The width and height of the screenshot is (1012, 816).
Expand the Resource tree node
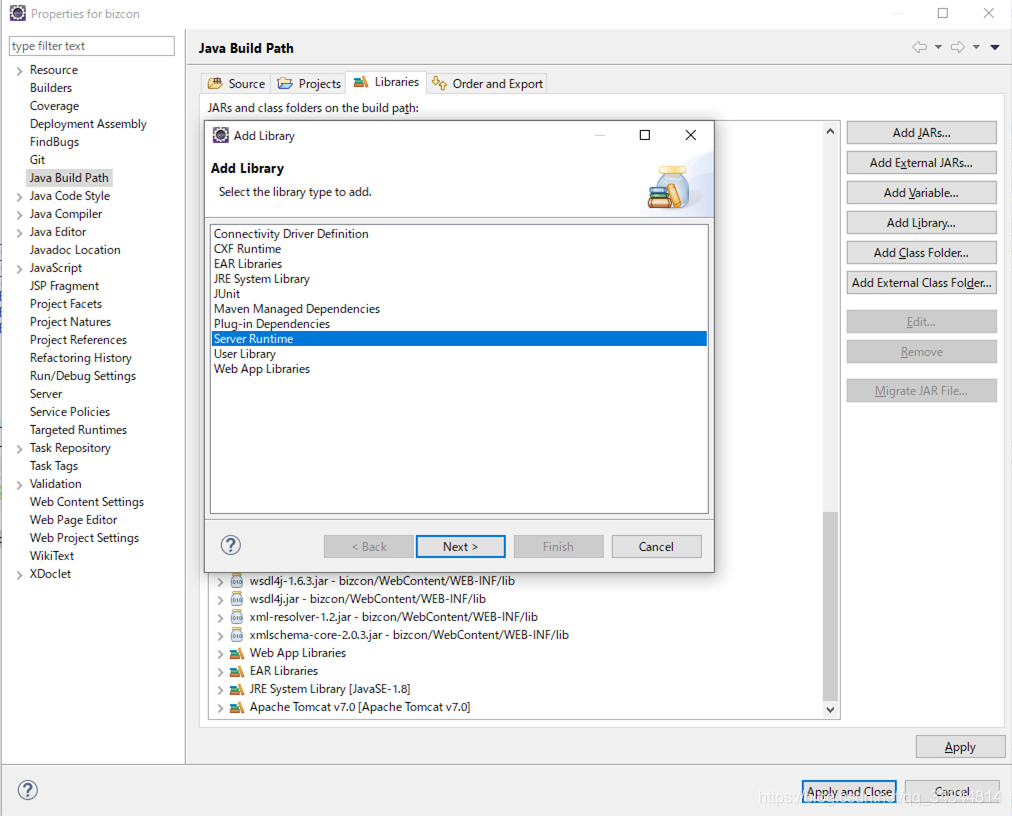[19, 70]
